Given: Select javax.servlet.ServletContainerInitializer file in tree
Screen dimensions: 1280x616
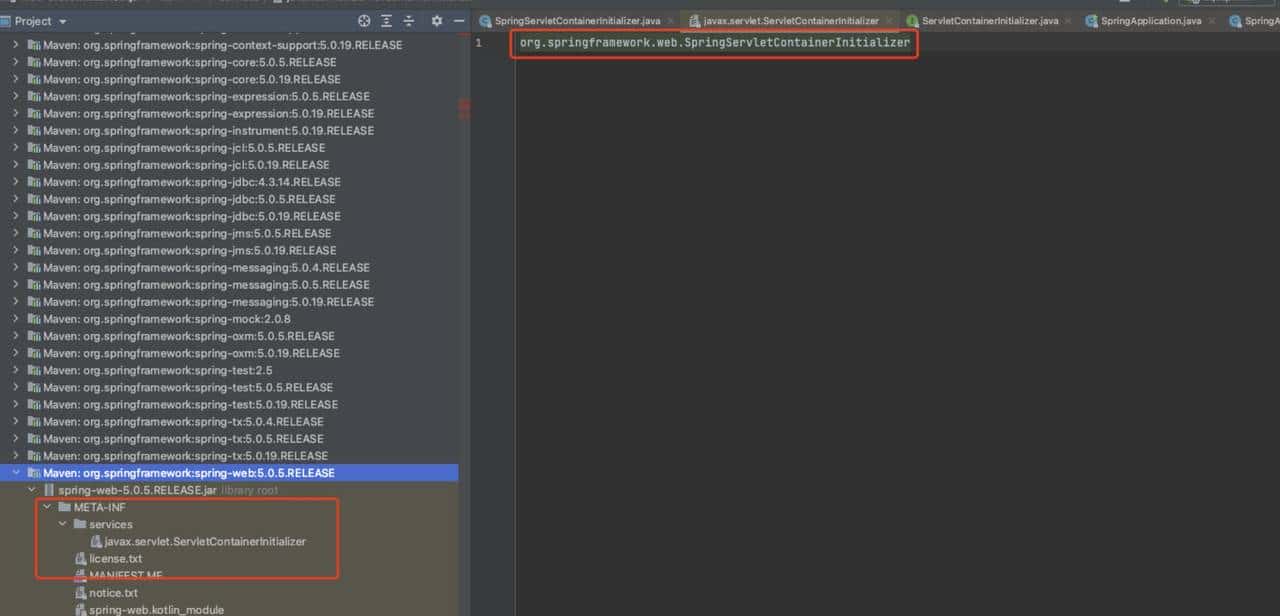Looking at the screenshot, I should click(x=204, y=542).
